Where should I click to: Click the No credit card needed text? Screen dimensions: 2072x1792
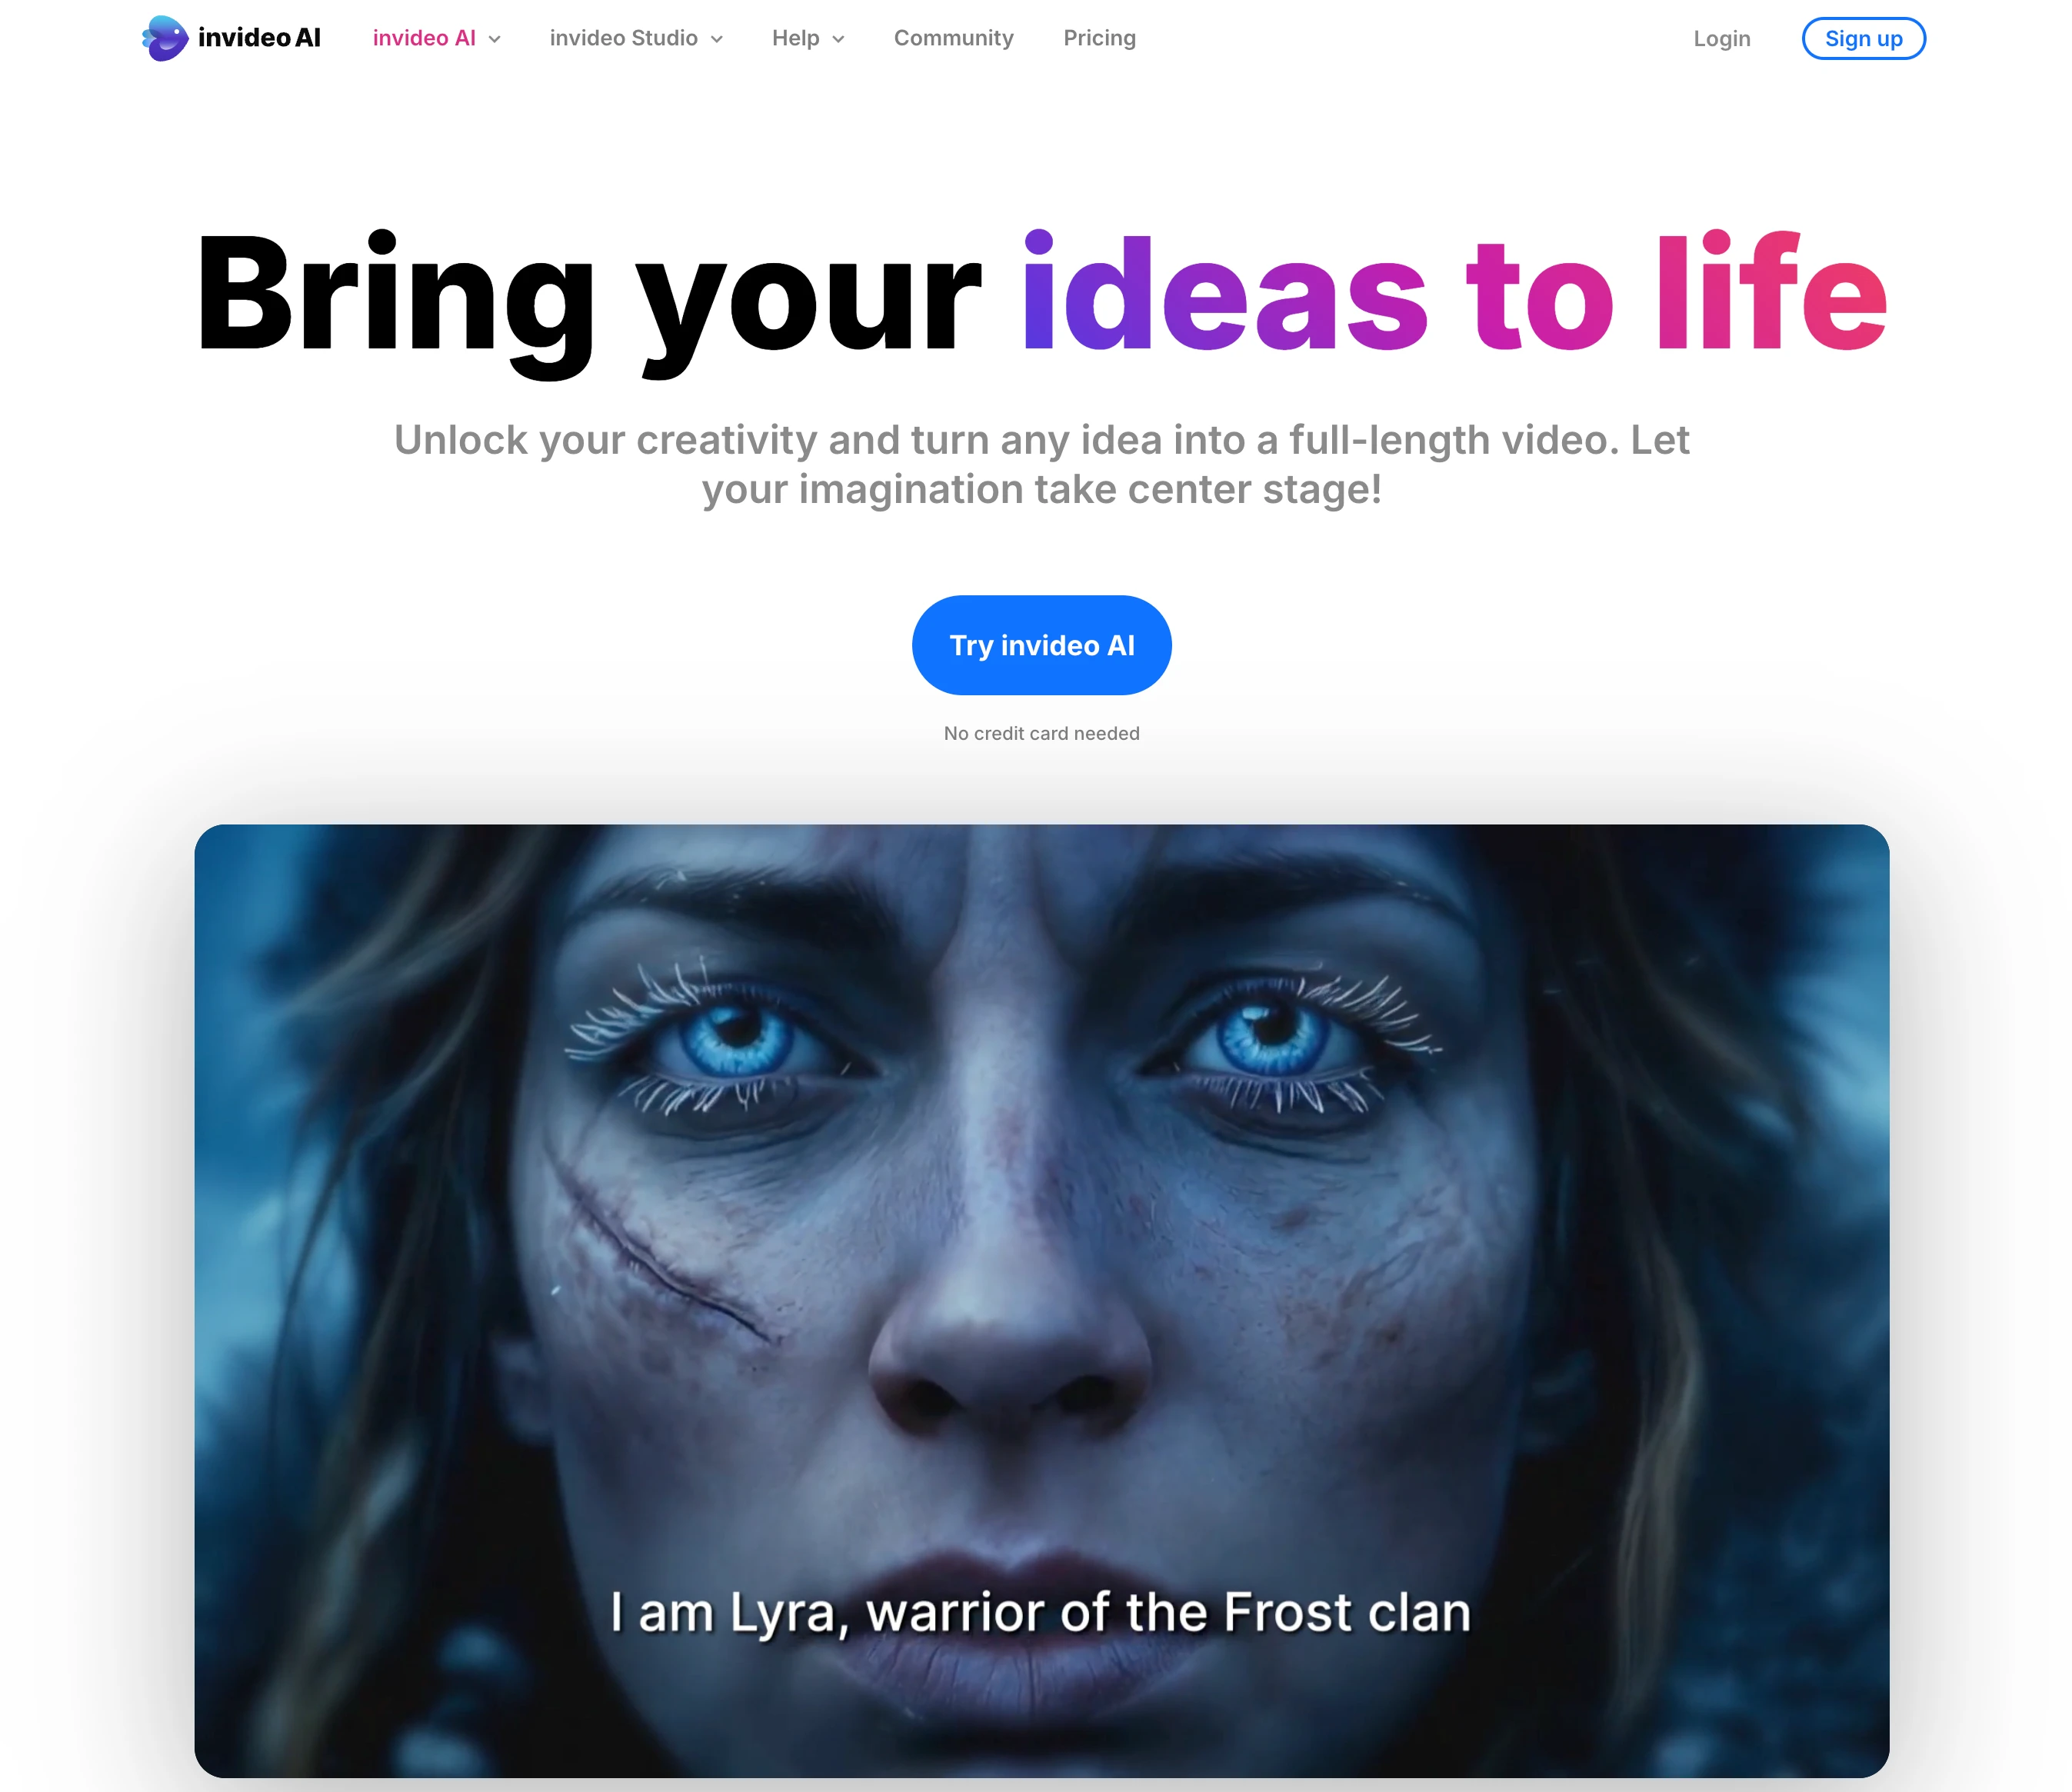click(x=1041, y=733)
